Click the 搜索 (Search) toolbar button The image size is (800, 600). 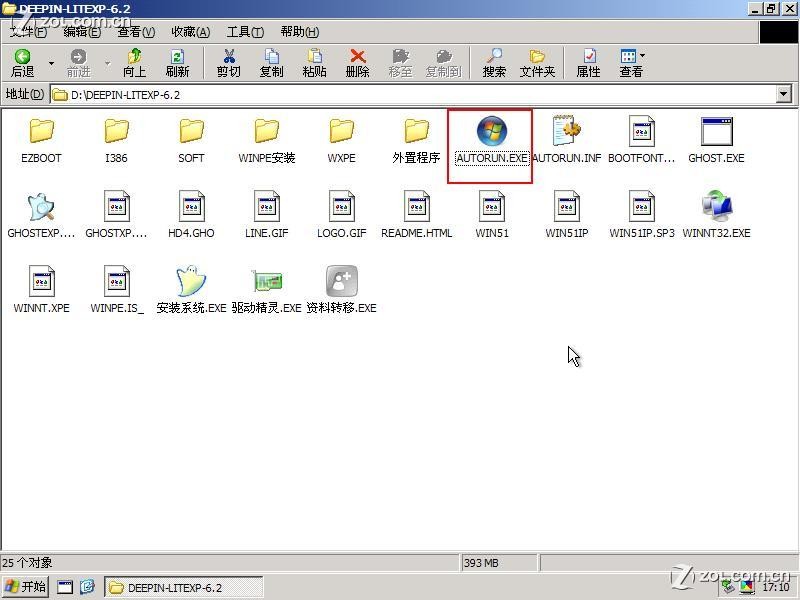tap(494, 63)
